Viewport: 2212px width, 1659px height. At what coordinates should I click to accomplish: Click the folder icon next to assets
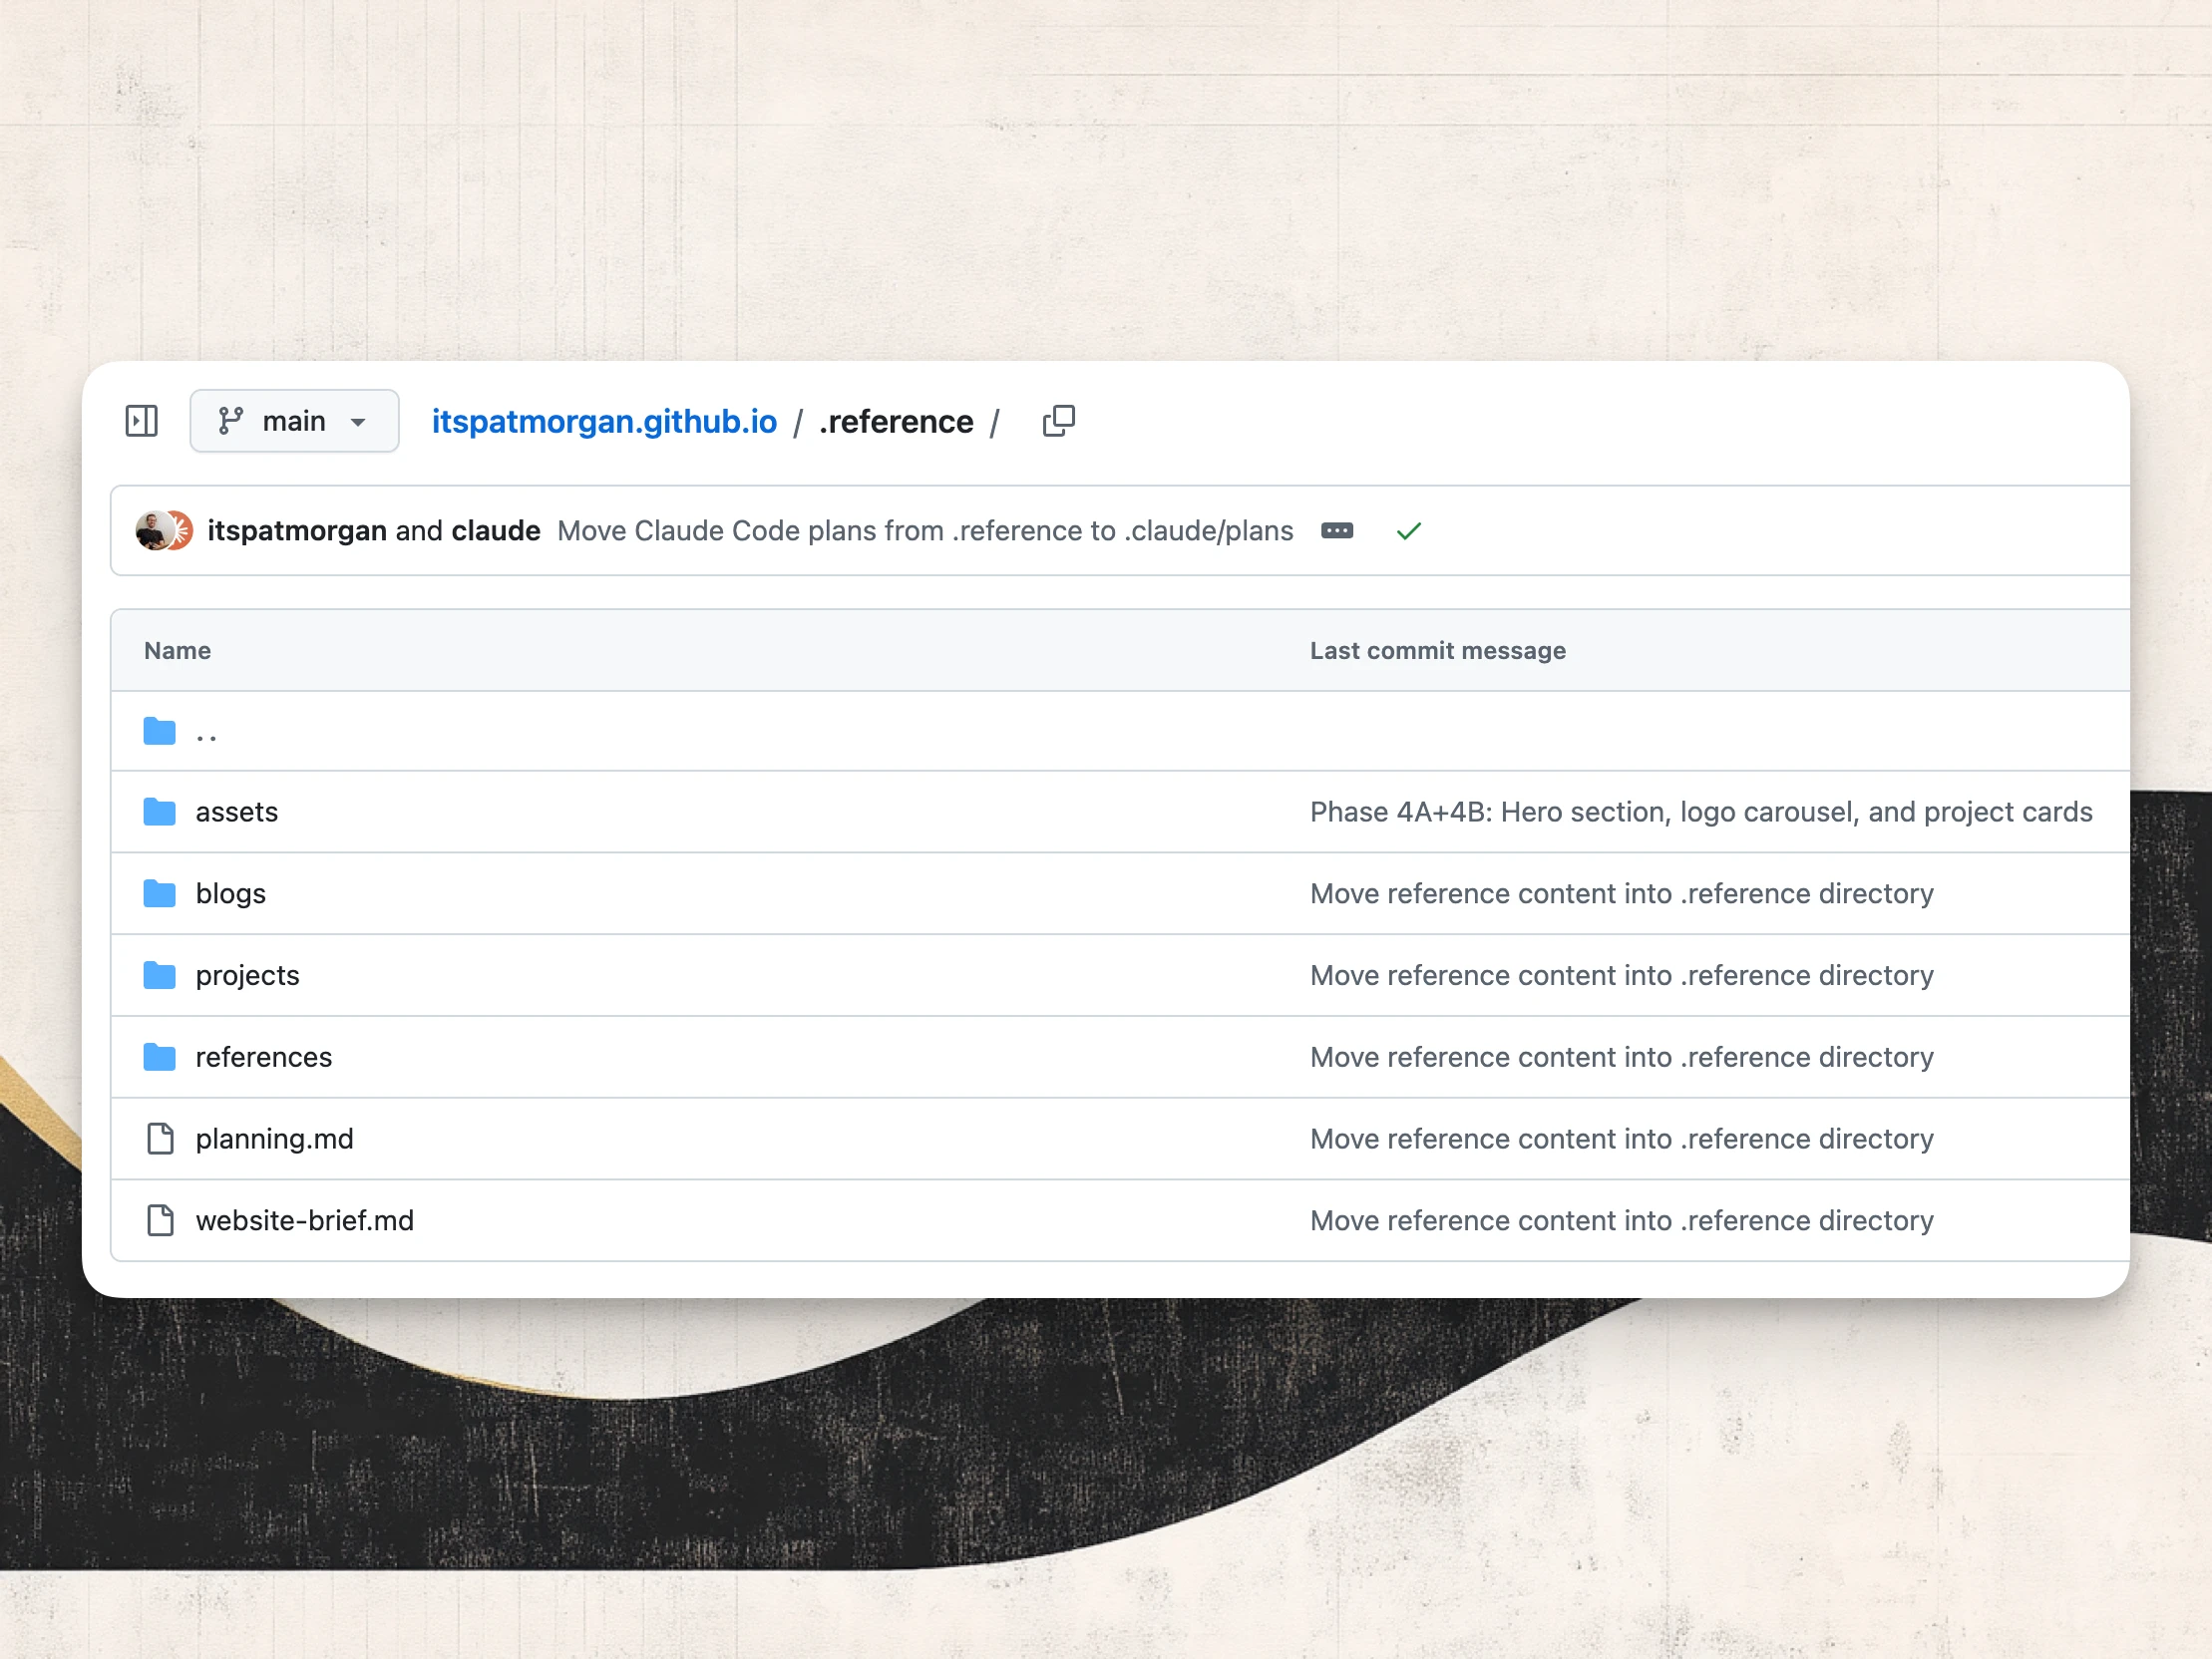(159, 812)
